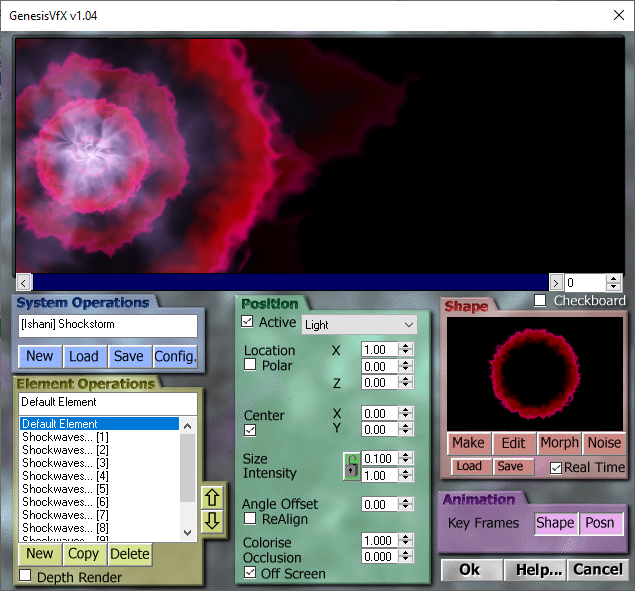Enable the Checkboard checkbox
635x591 pixels.
[x=540, y=300]
